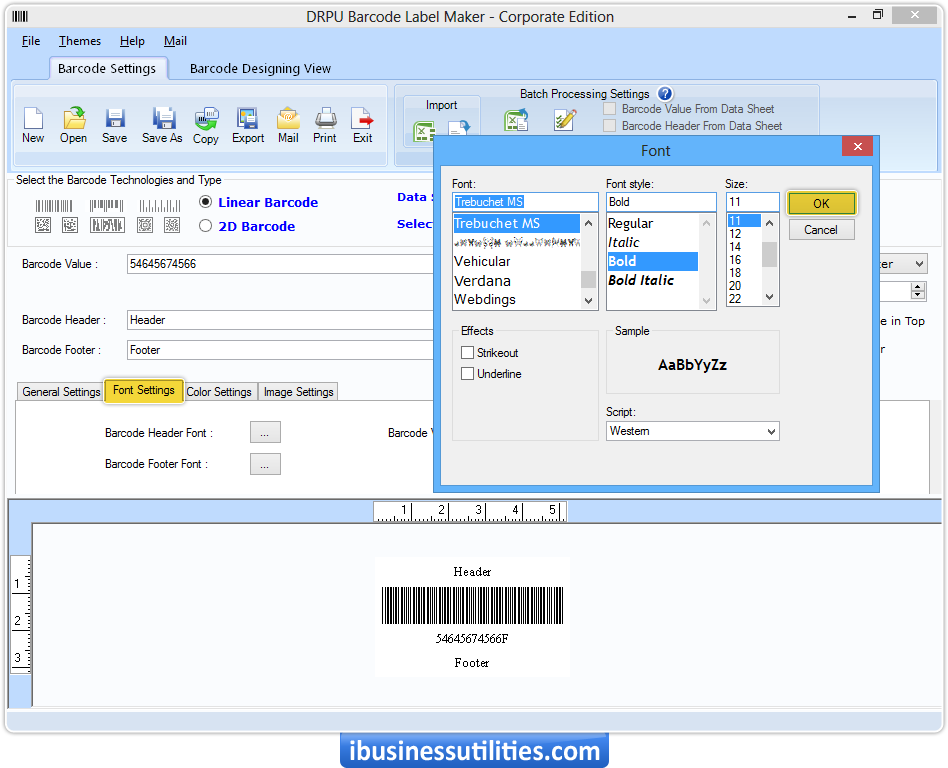Select Linear Barcode radio button

coord(206,202)
